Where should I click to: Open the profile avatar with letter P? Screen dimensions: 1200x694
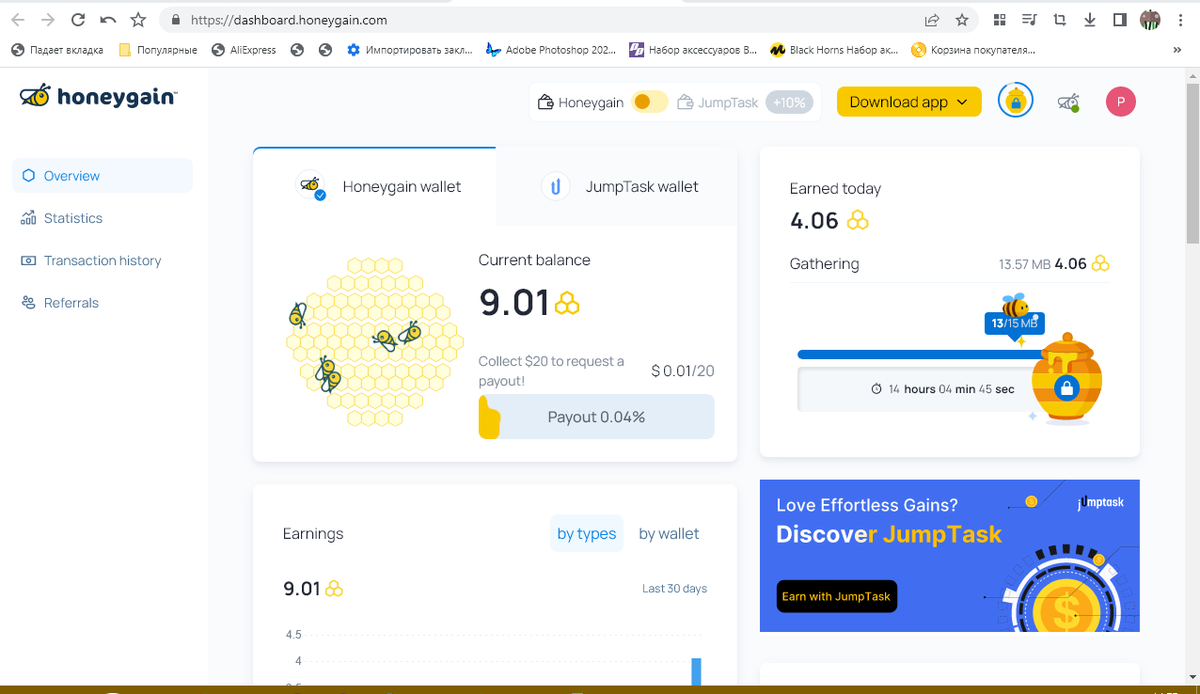point(1121,101)
